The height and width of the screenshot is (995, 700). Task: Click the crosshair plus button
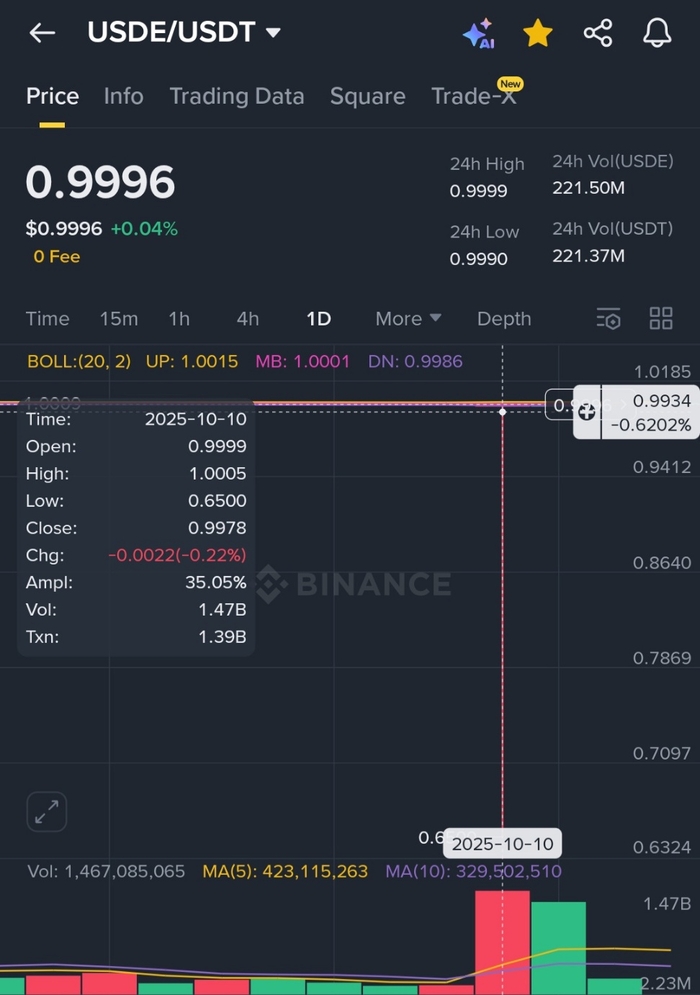click(x=586, y=412)
